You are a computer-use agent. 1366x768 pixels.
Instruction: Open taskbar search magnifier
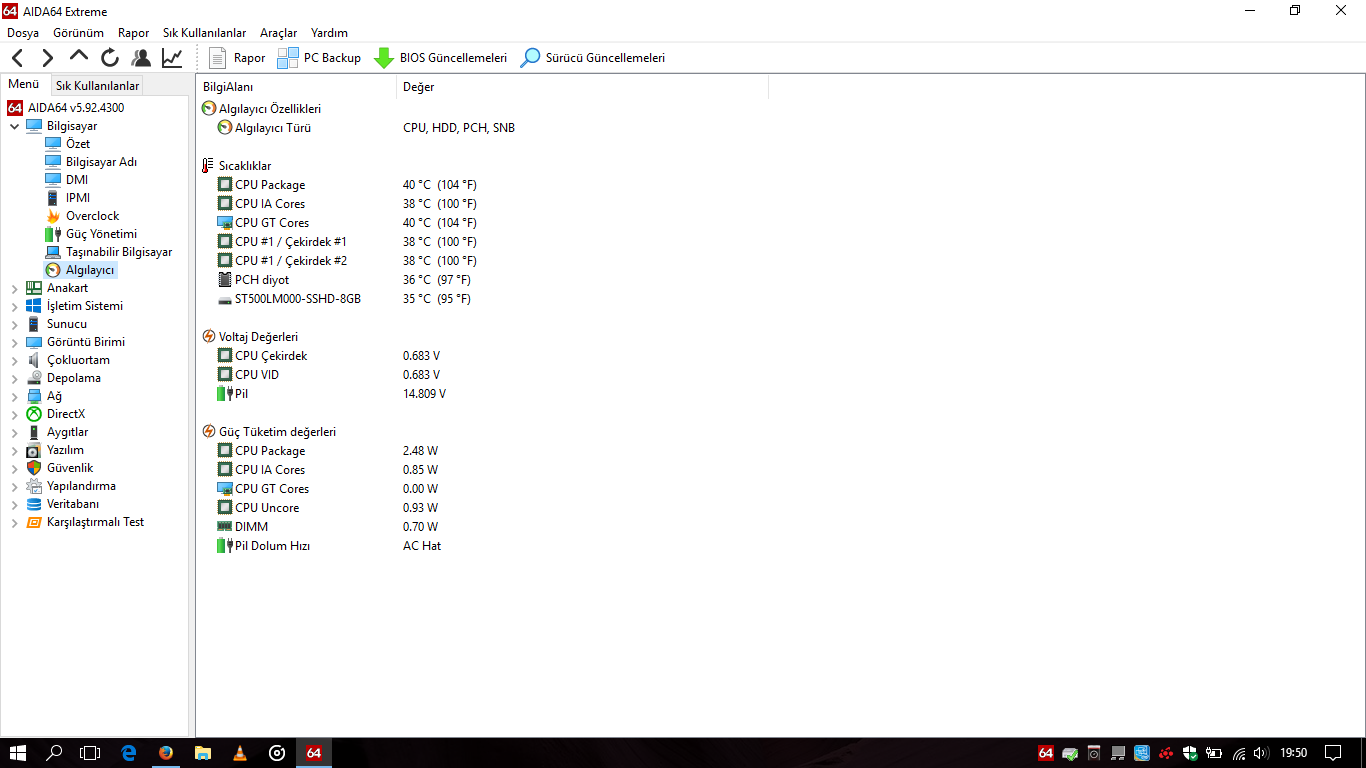(54, 753)
